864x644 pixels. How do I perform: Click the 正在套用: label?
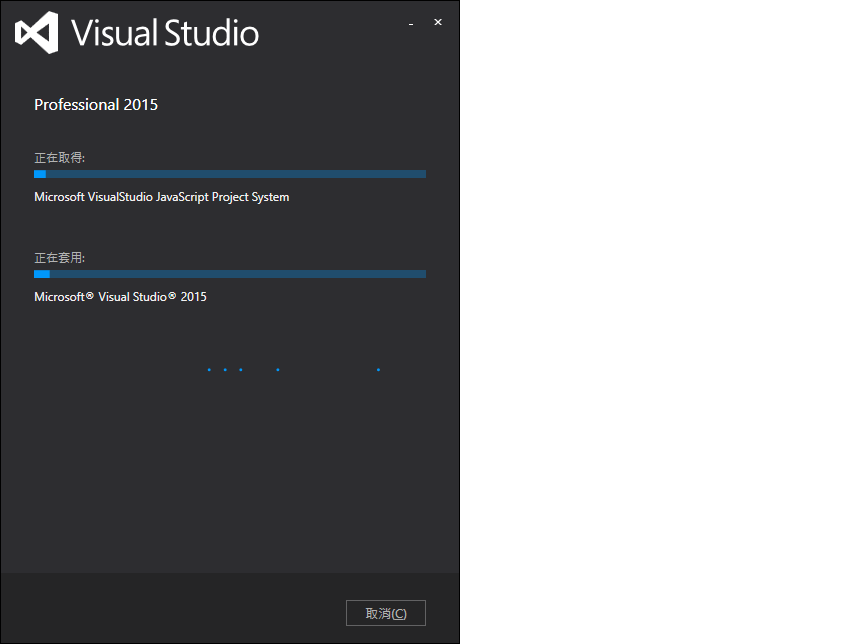coord(60,258)
